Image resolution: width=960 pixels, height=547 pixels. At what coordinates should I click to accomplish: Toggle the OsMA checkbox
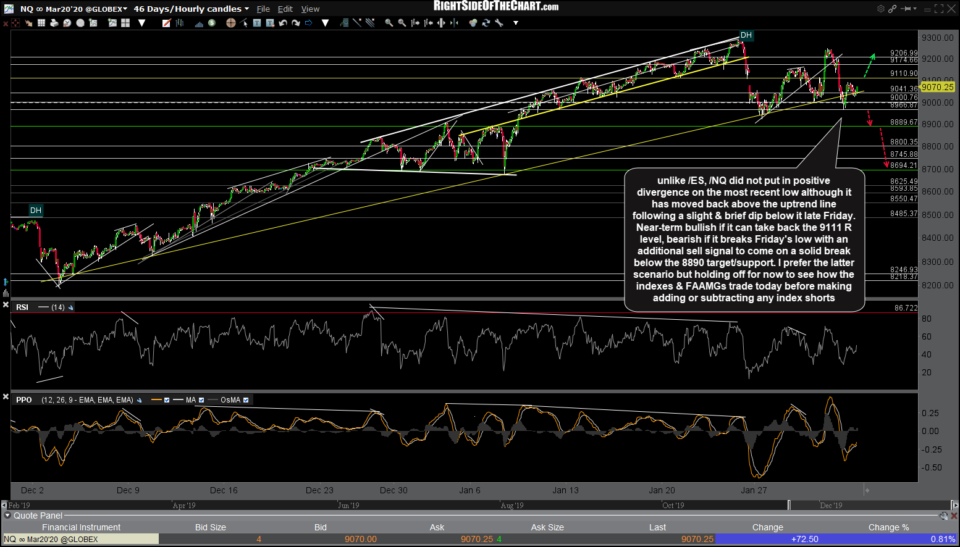(x=246, y=400)
